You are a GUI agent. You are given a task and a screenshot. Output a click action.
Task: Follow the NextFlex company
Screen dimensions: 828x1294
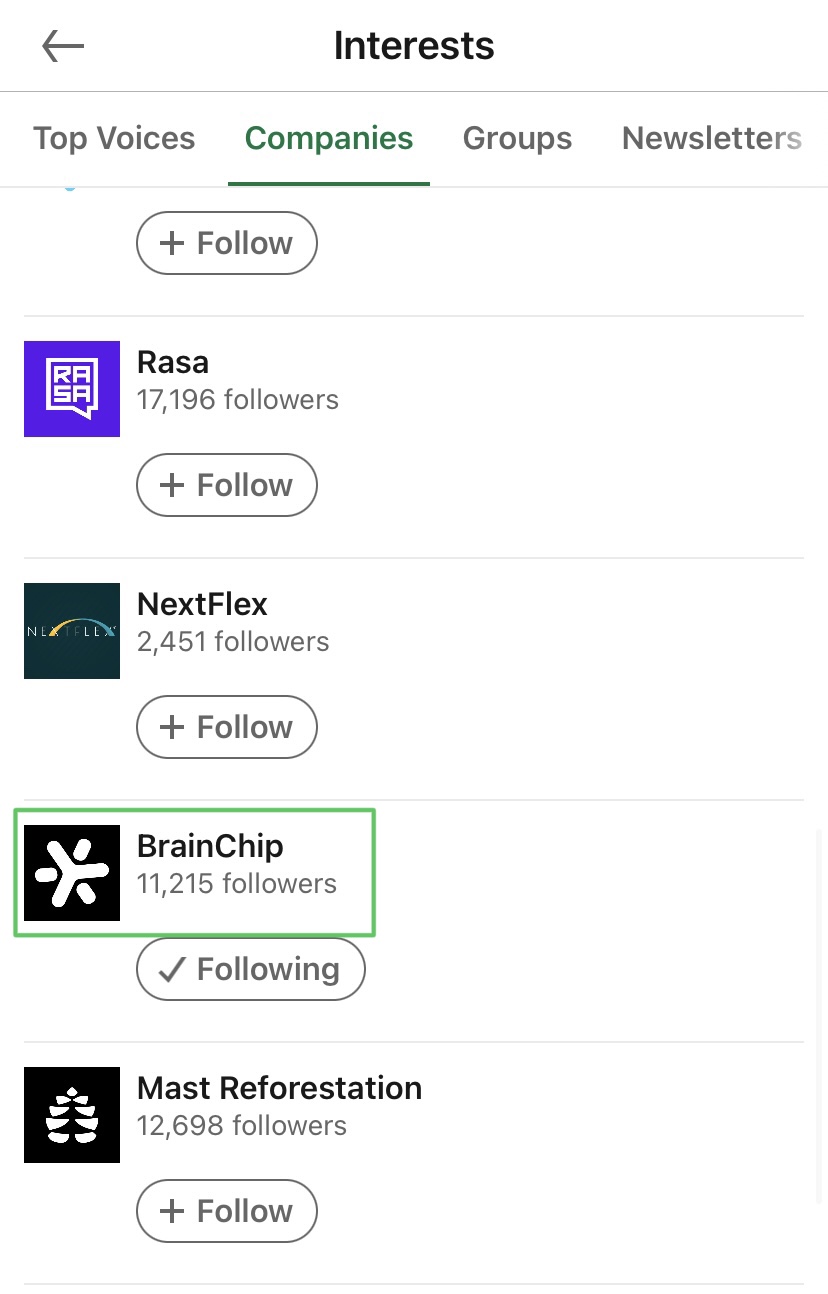(227, 727)
